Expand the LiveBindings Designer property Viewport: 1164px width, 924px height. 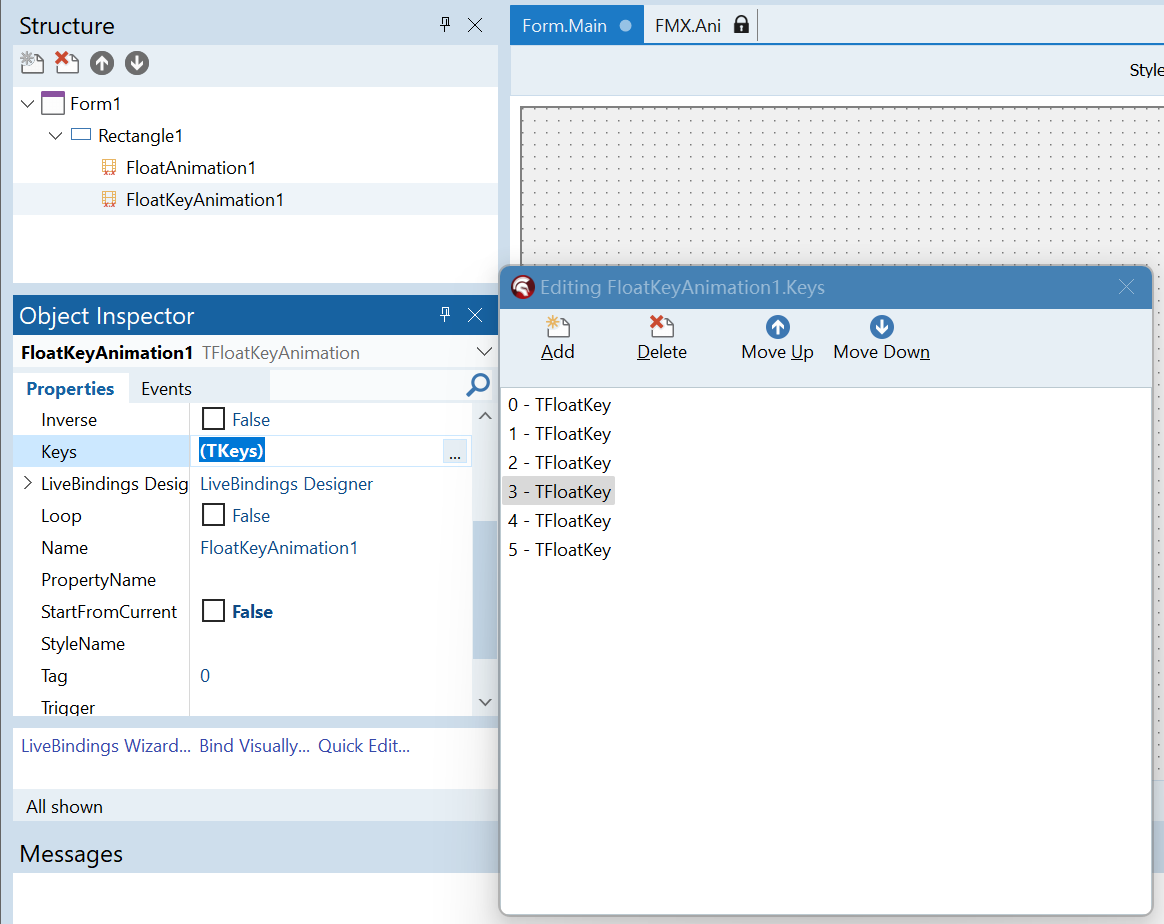click(27, 484)
